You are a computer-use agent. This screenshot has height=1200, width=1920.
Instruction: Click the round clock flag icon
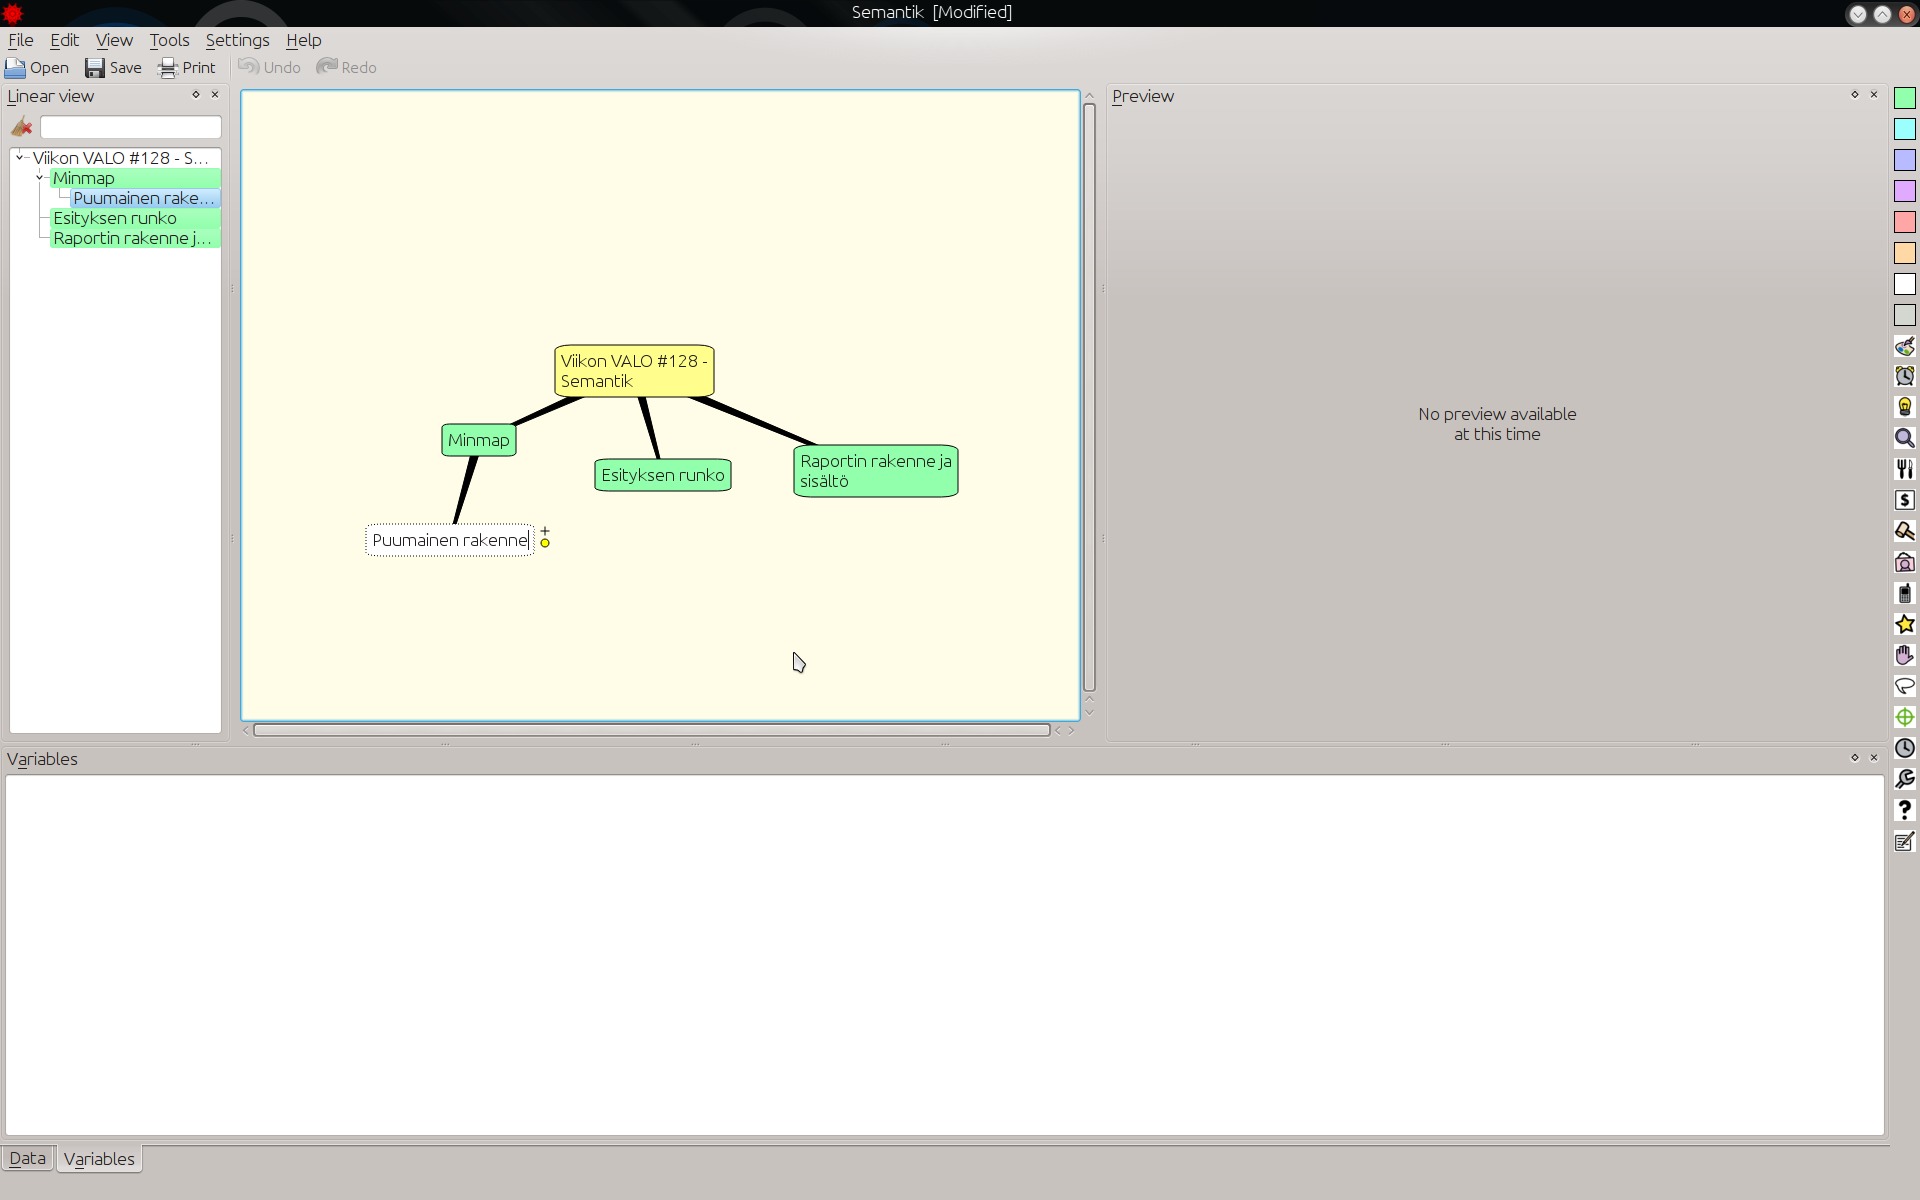click(x=1905, y=748)
